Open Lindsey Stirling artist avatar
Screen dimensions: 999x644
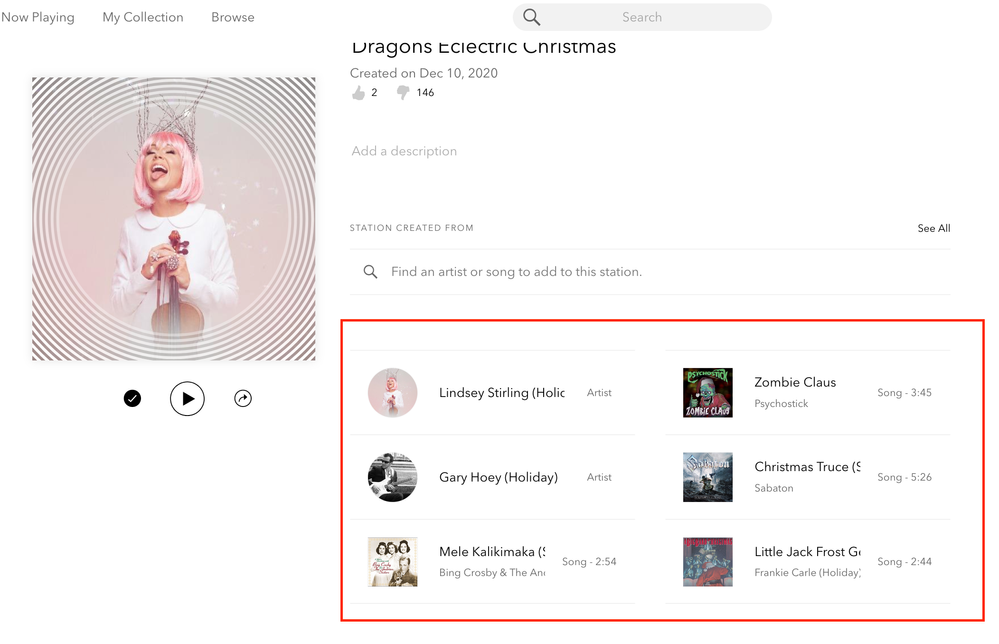tap(392, 393)
